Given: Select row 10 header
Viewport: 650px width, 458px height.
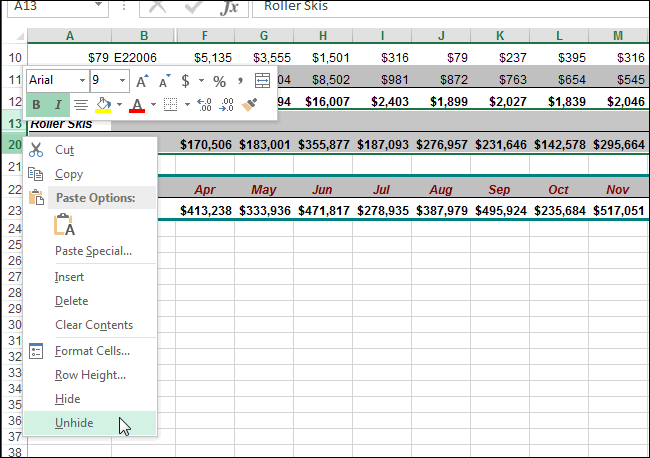Looking at the screenshot, I should (x=15, y=57).
